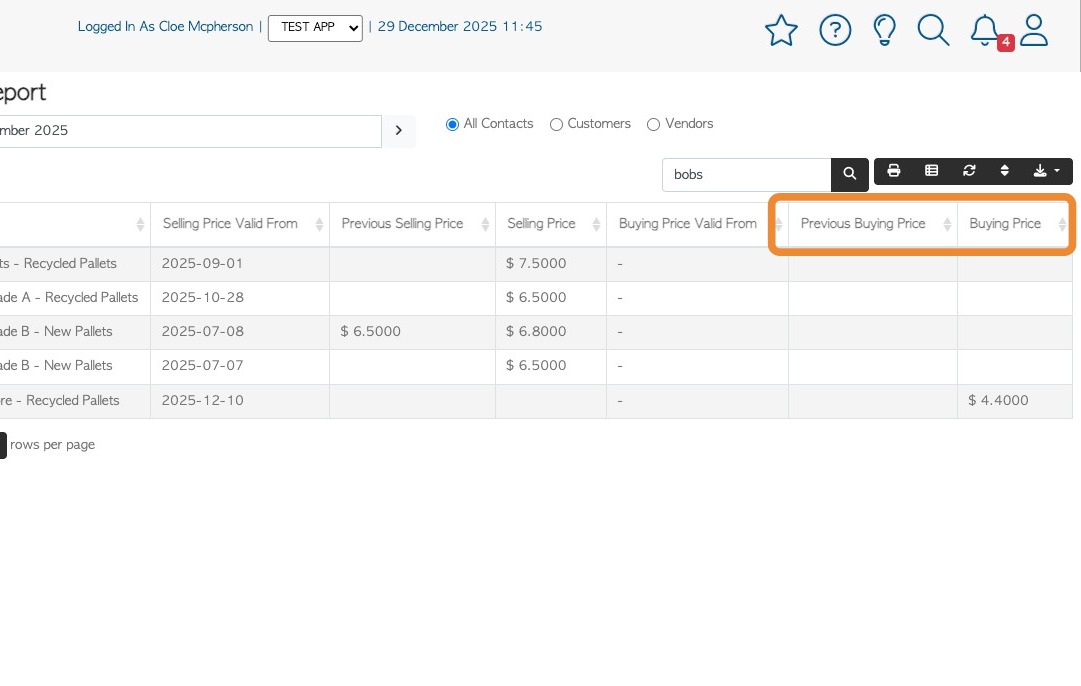Click the print icon in toolbar
The image size is (1081, 686).
pos(893,170)
